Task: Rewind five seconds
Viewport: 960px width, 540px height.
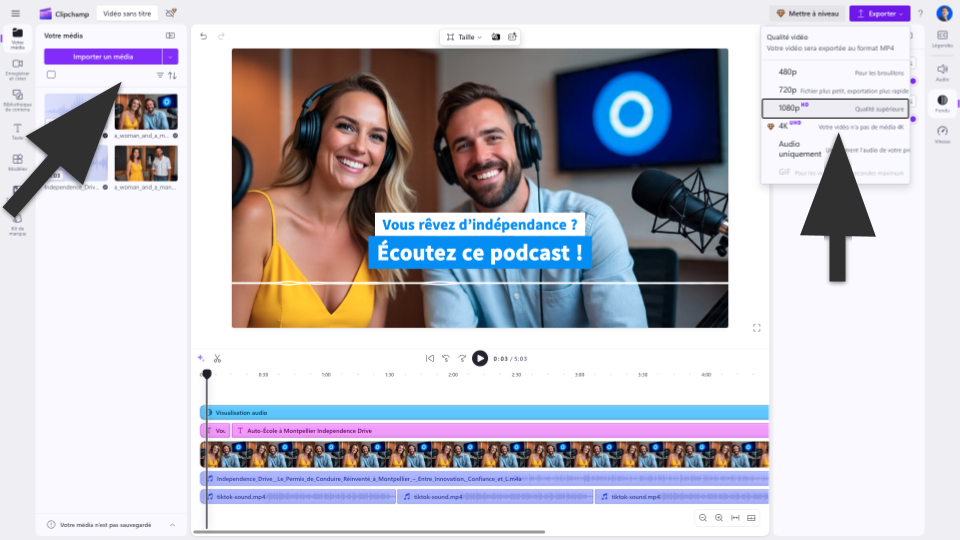Action: (446, 359)
